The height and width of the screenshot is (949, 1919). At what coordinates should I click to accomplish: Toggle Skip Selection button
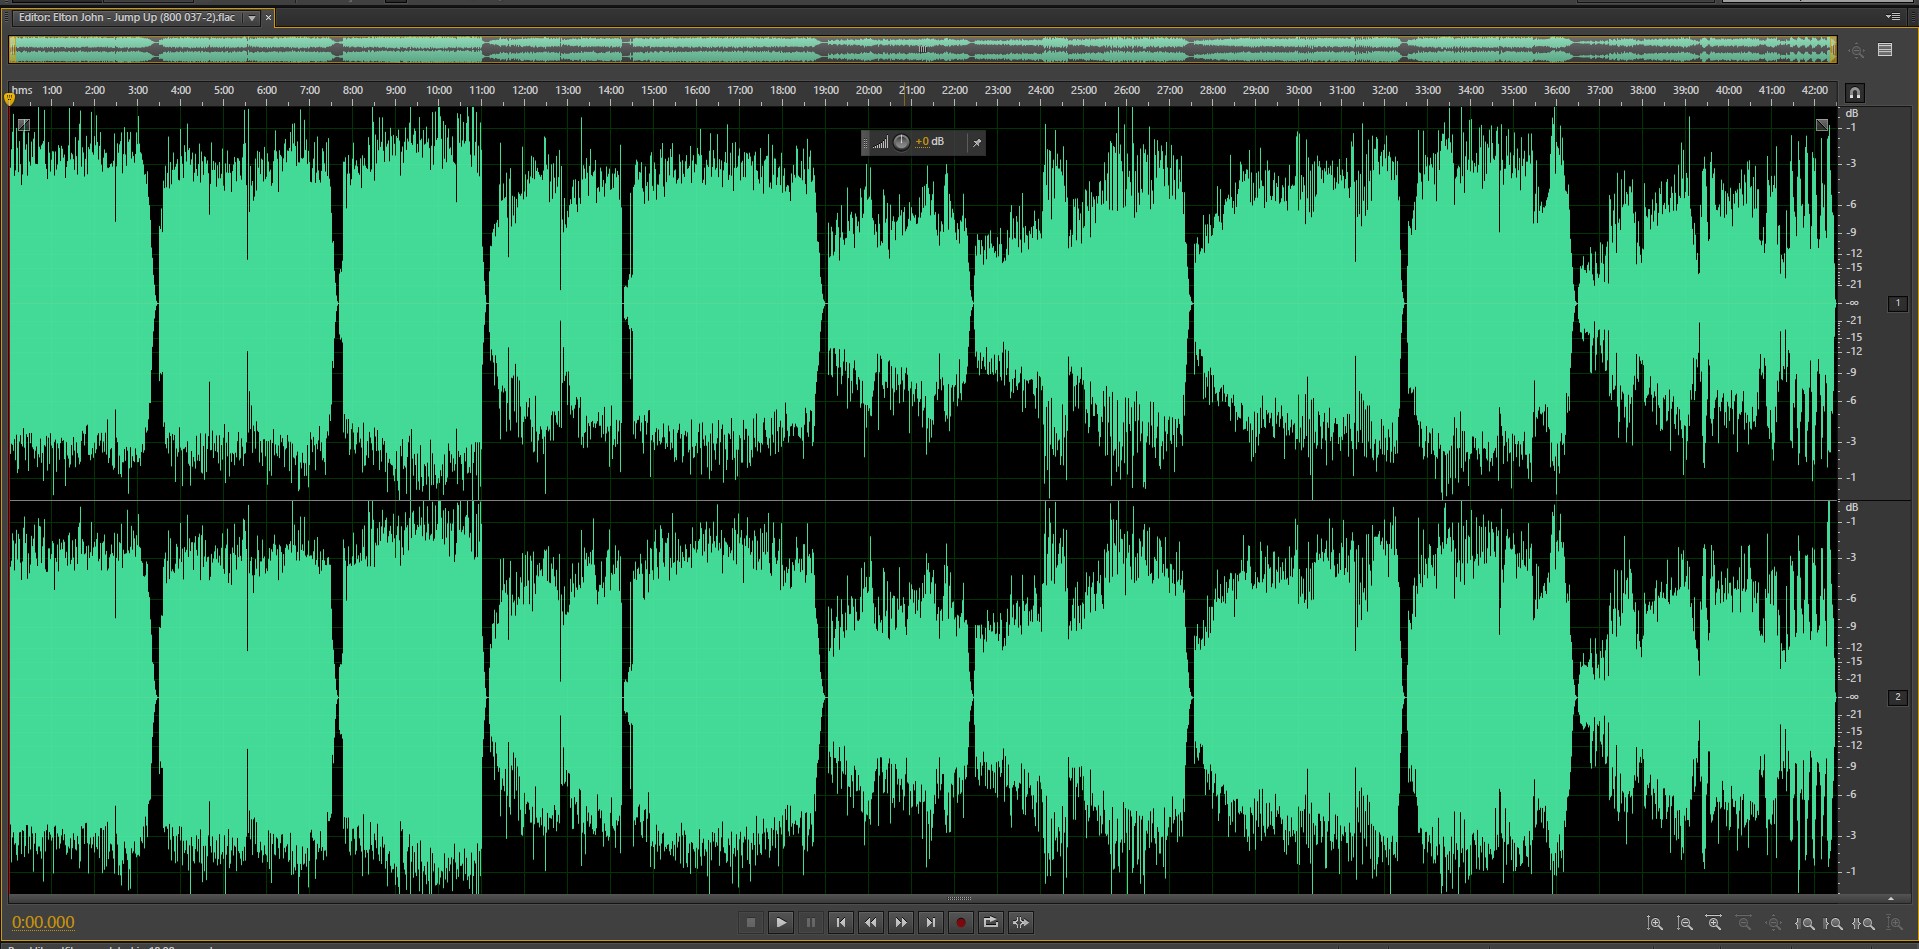[1020, 922]
